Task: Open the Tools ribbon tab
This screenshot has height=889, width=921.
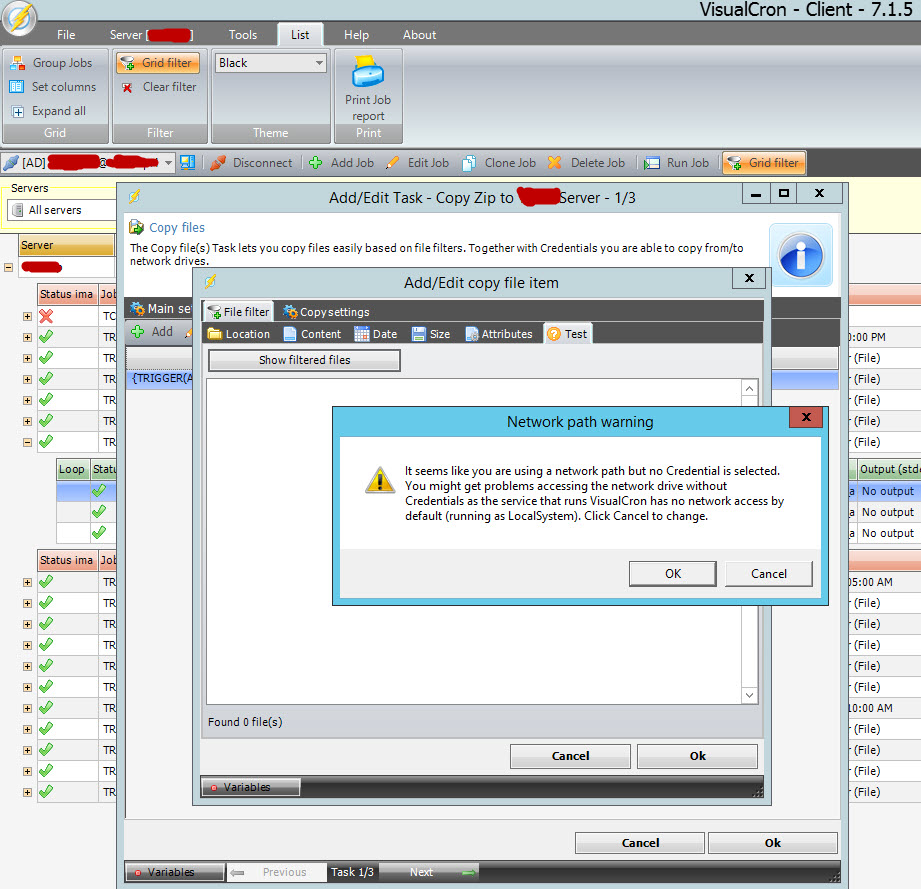Action: pos(242,35)
